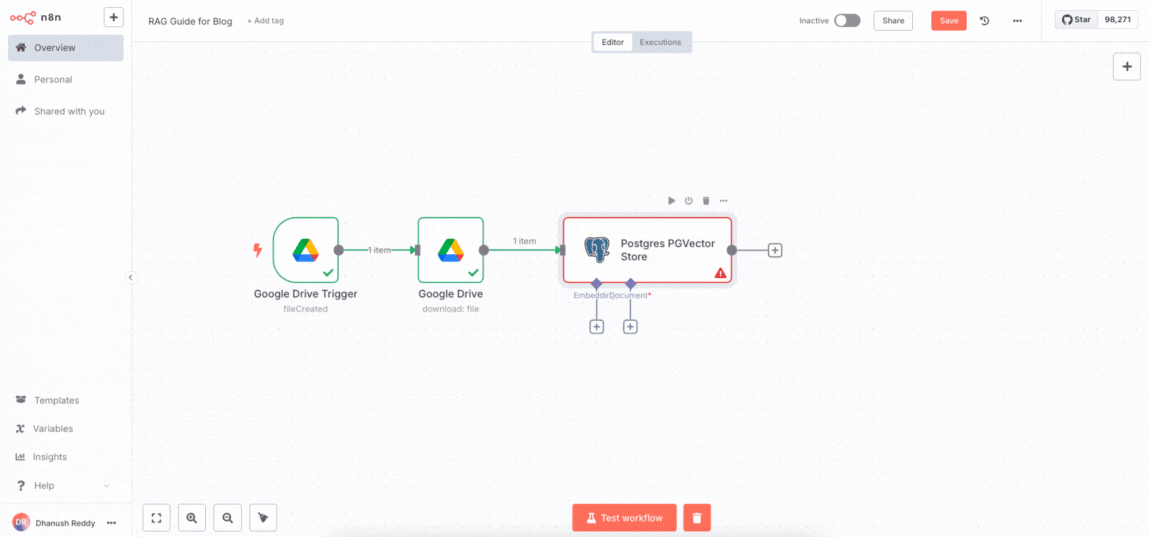Click the Add tag field
The height and width of the screenshot is (537, 1149).
tap(266, 21)
